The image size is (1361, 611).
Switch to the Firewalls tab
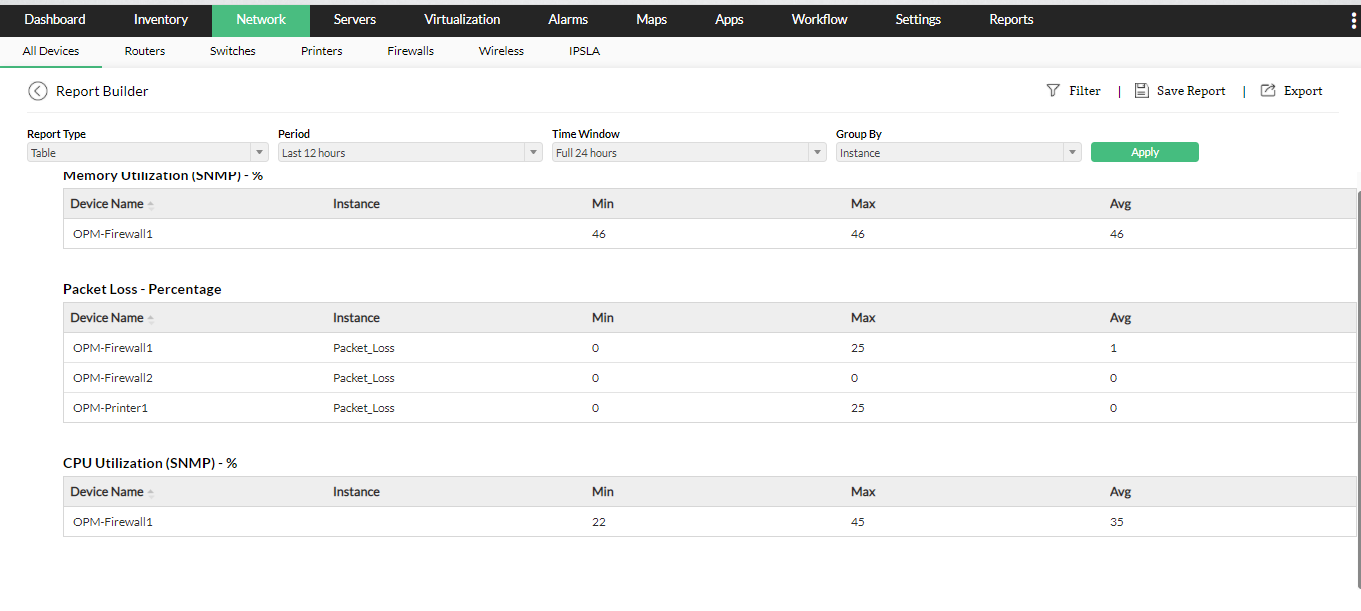410,51
